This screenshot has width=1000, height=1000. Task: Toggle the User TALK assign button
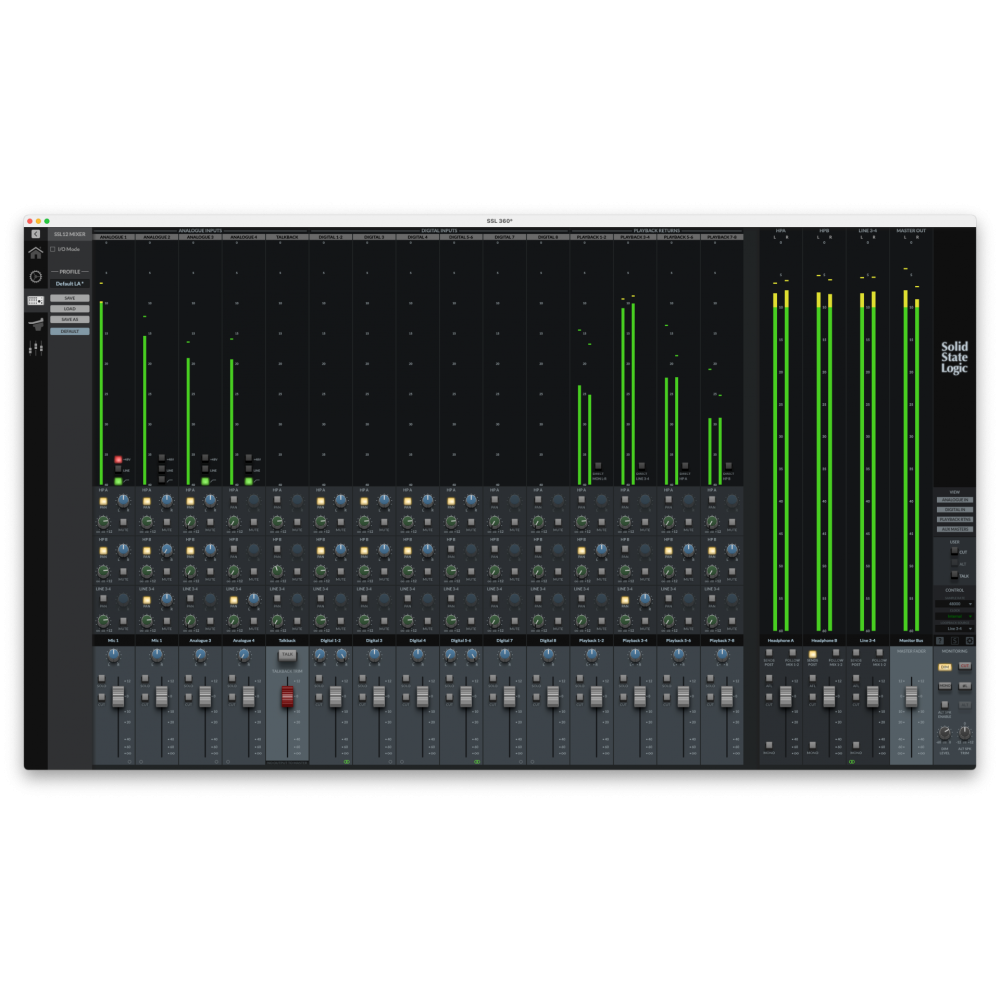pos(955,575)
